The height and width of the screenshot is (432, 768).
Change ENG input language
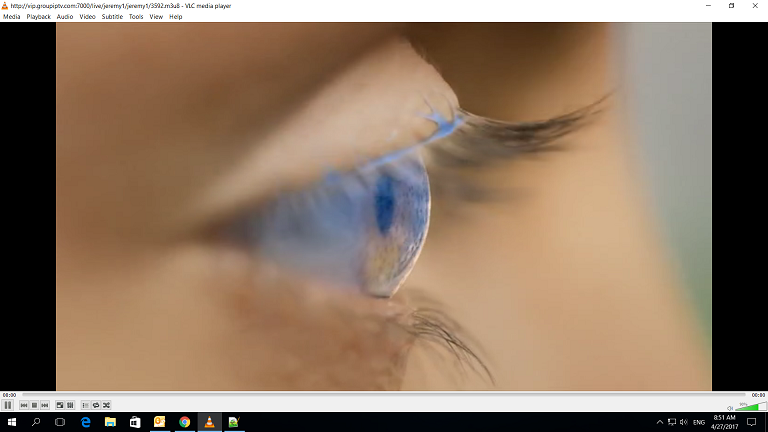tap(699, 422)
